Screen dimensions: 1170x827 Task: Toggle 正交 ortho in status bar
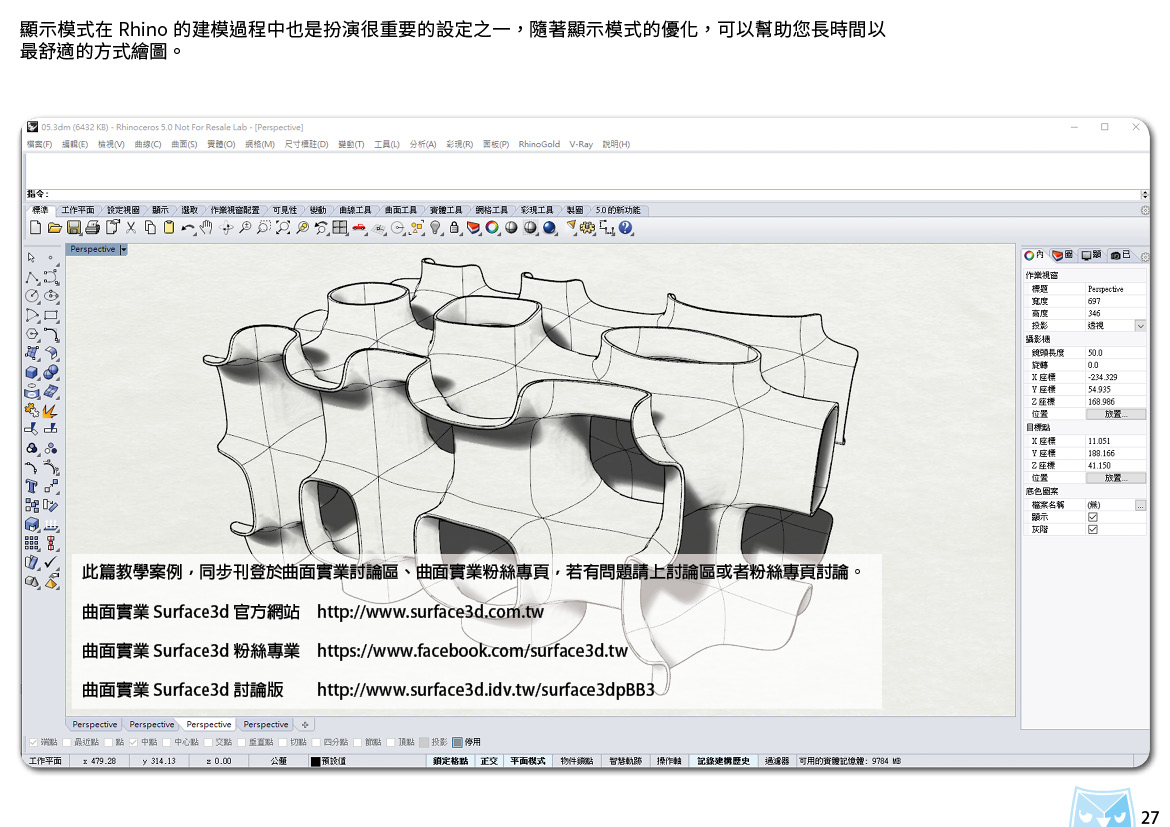click(489, 761)
